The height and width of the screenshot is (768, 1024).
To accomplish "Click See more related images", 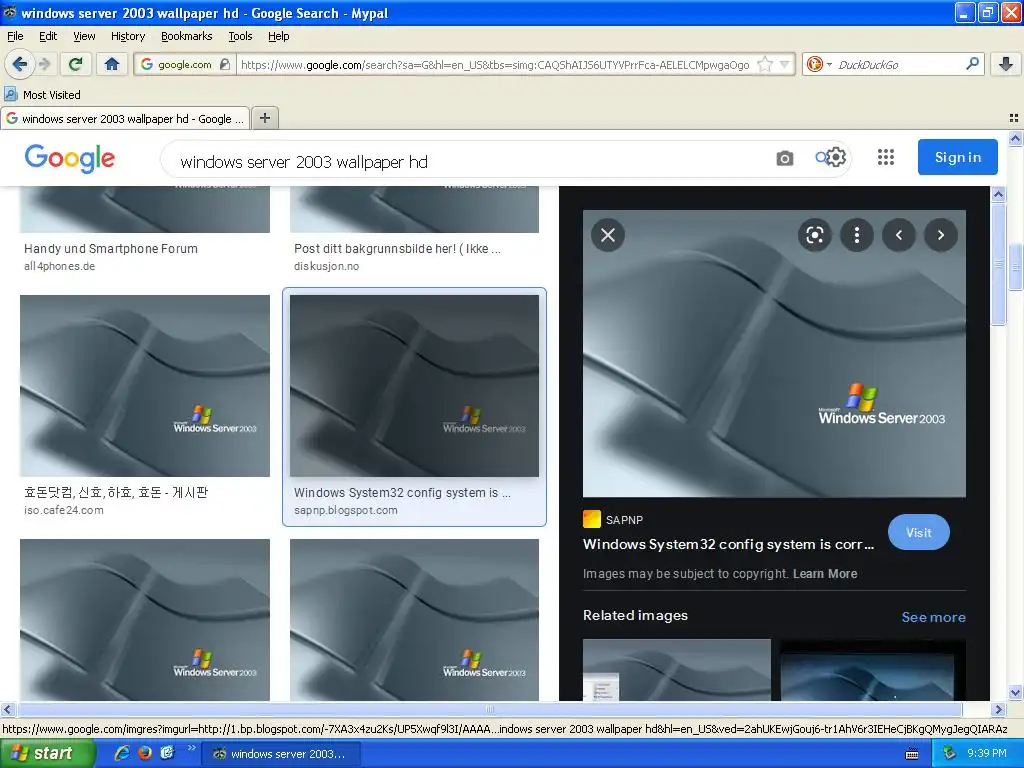I will [x=933, y=616].
